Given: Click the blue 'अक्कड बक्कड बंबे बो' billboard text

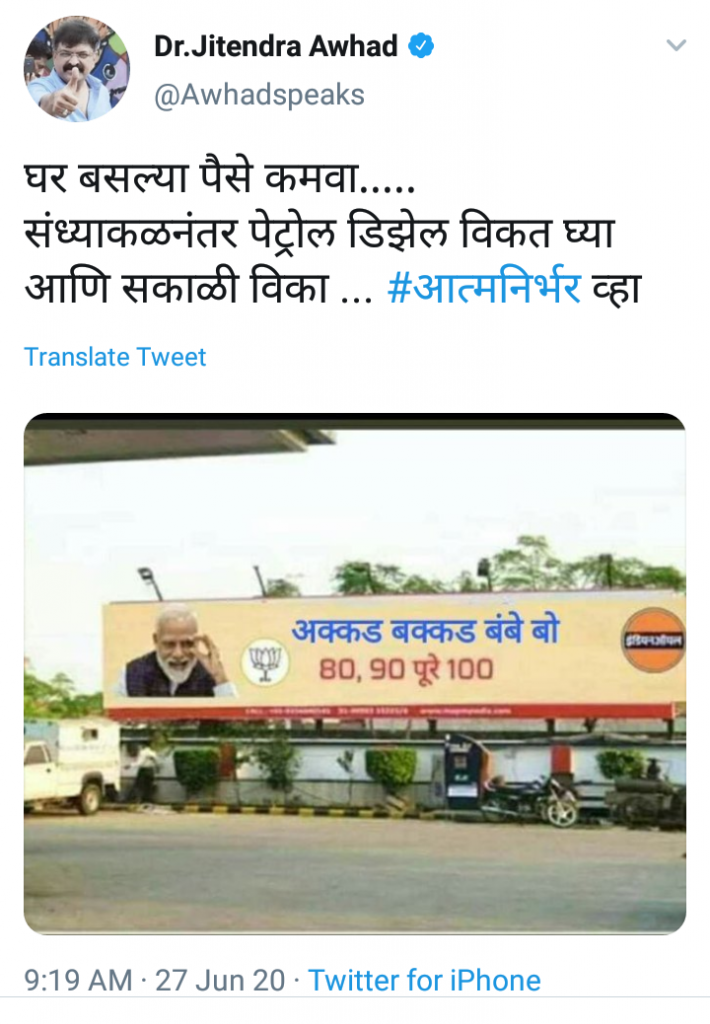Looking at the screenshot, I should pyautogui.click(x=426, y=631).
